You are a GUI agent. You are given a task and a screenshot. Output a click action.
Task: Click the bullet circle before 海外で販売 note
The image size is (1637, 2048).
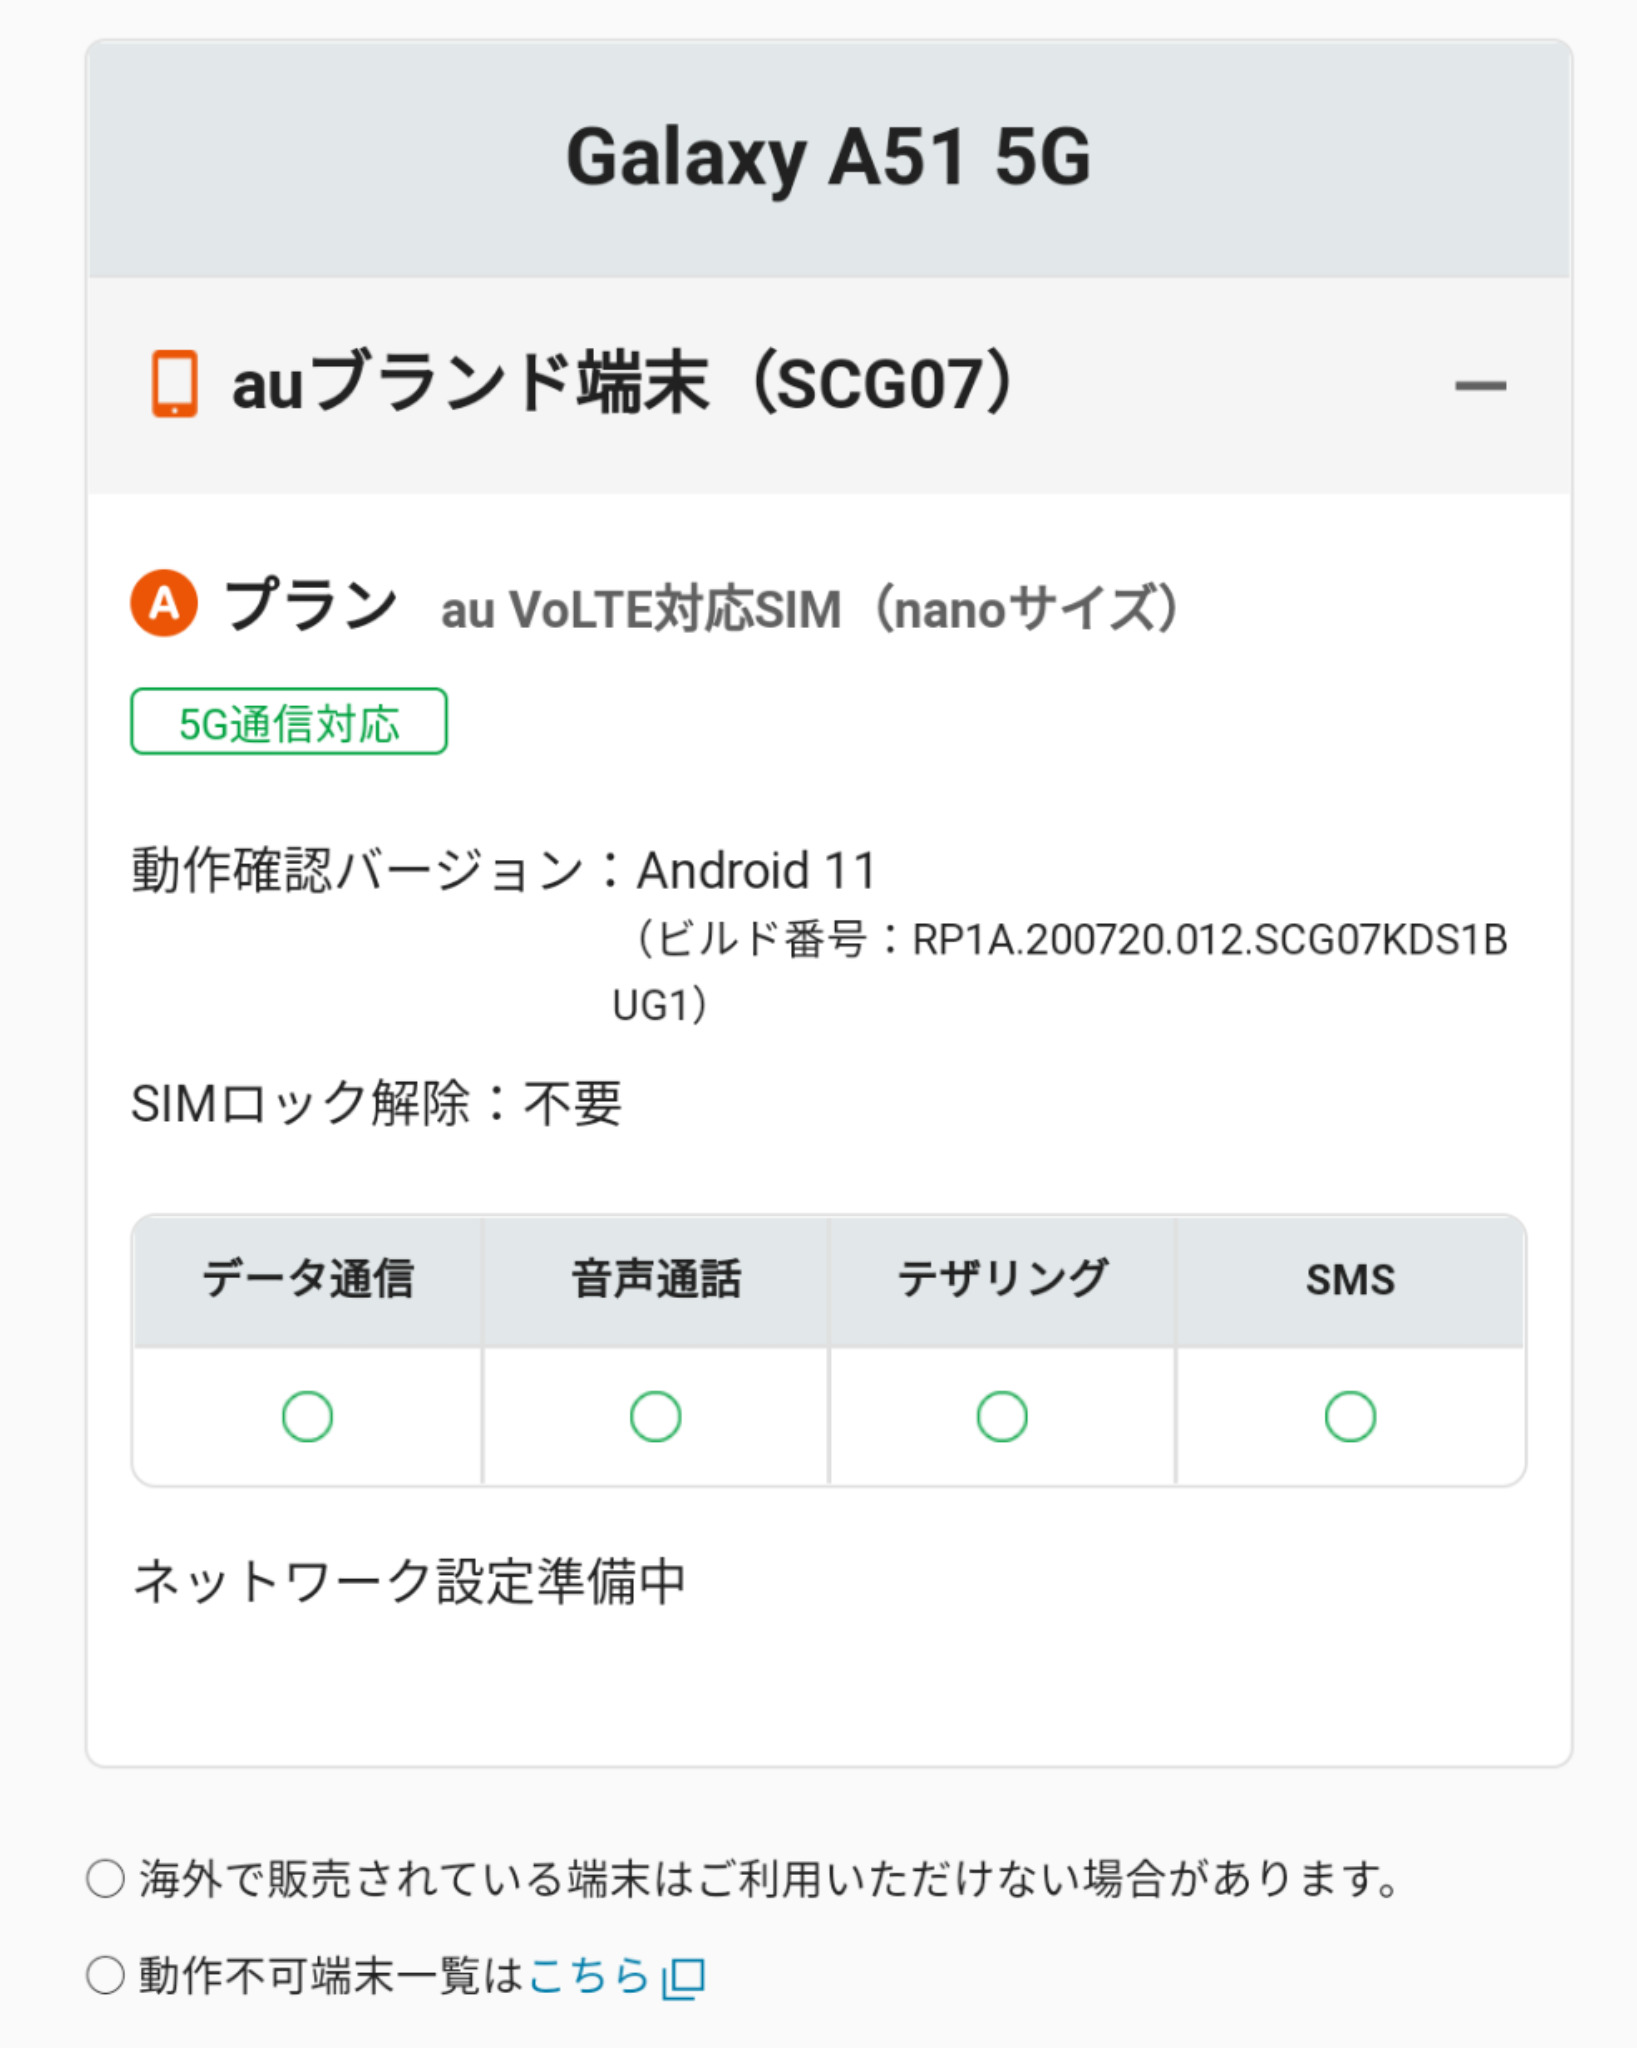tap(105, 1879)
